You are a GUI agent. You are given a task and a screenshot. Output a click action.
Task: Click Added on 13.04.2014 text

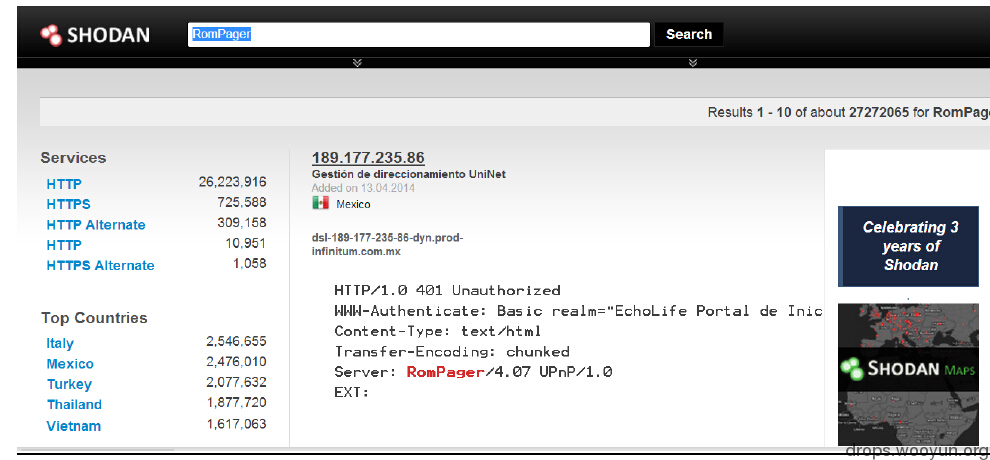point(363,188)
